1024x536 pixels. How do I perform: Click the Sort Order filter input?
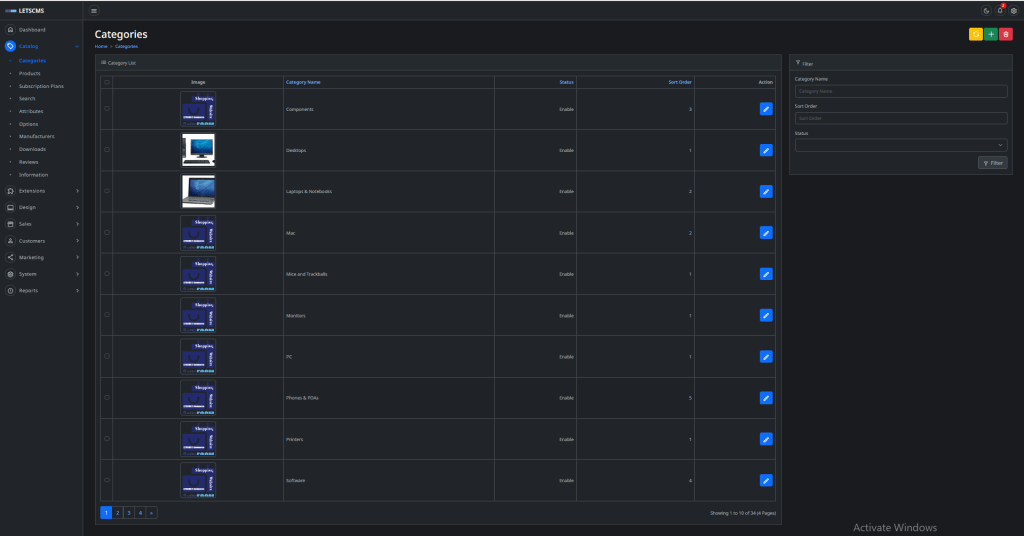[901, 118]
